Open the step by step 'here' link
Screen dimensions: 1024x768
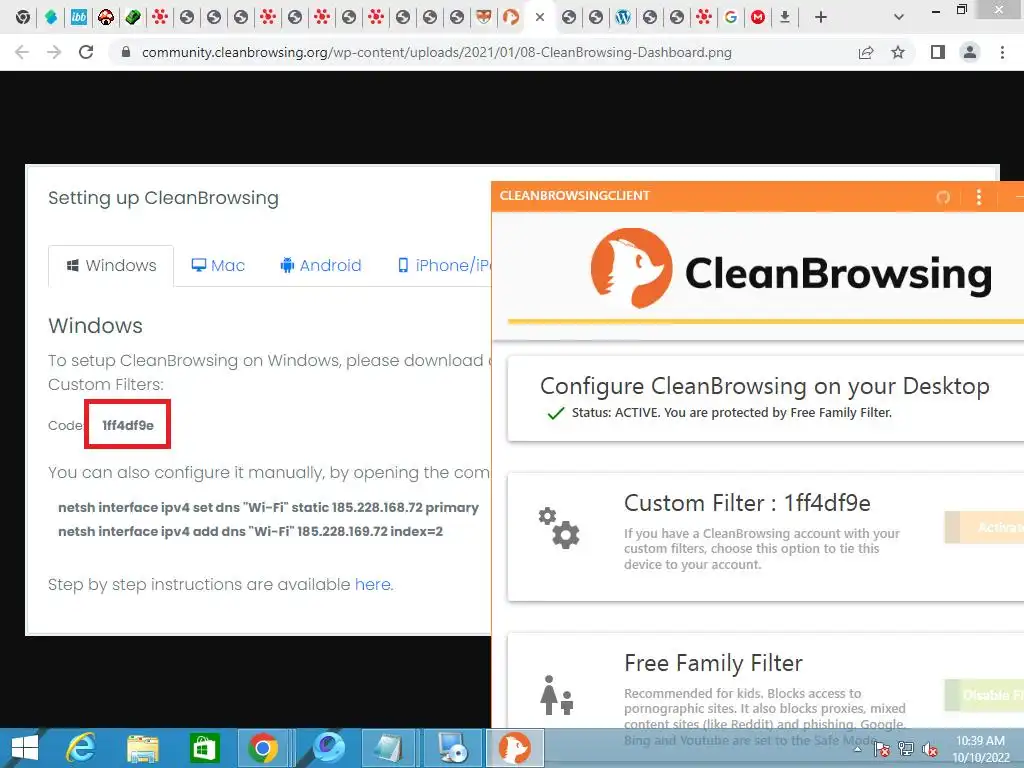point(372,584)
